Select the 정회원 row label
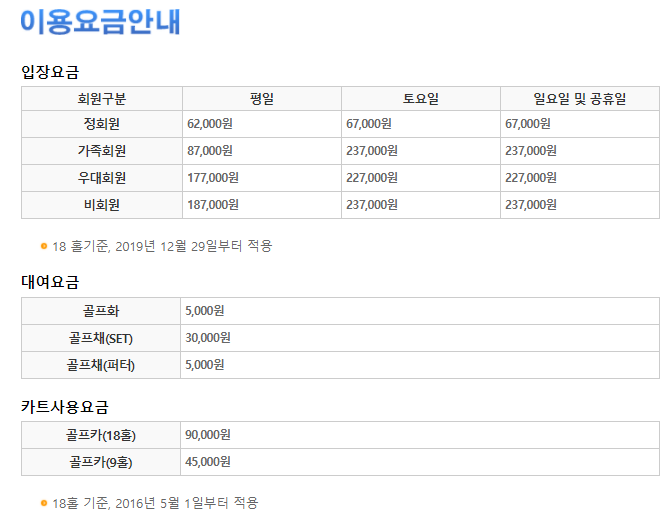This screenshot has width=672, height=531. click(x=102, y=124)
